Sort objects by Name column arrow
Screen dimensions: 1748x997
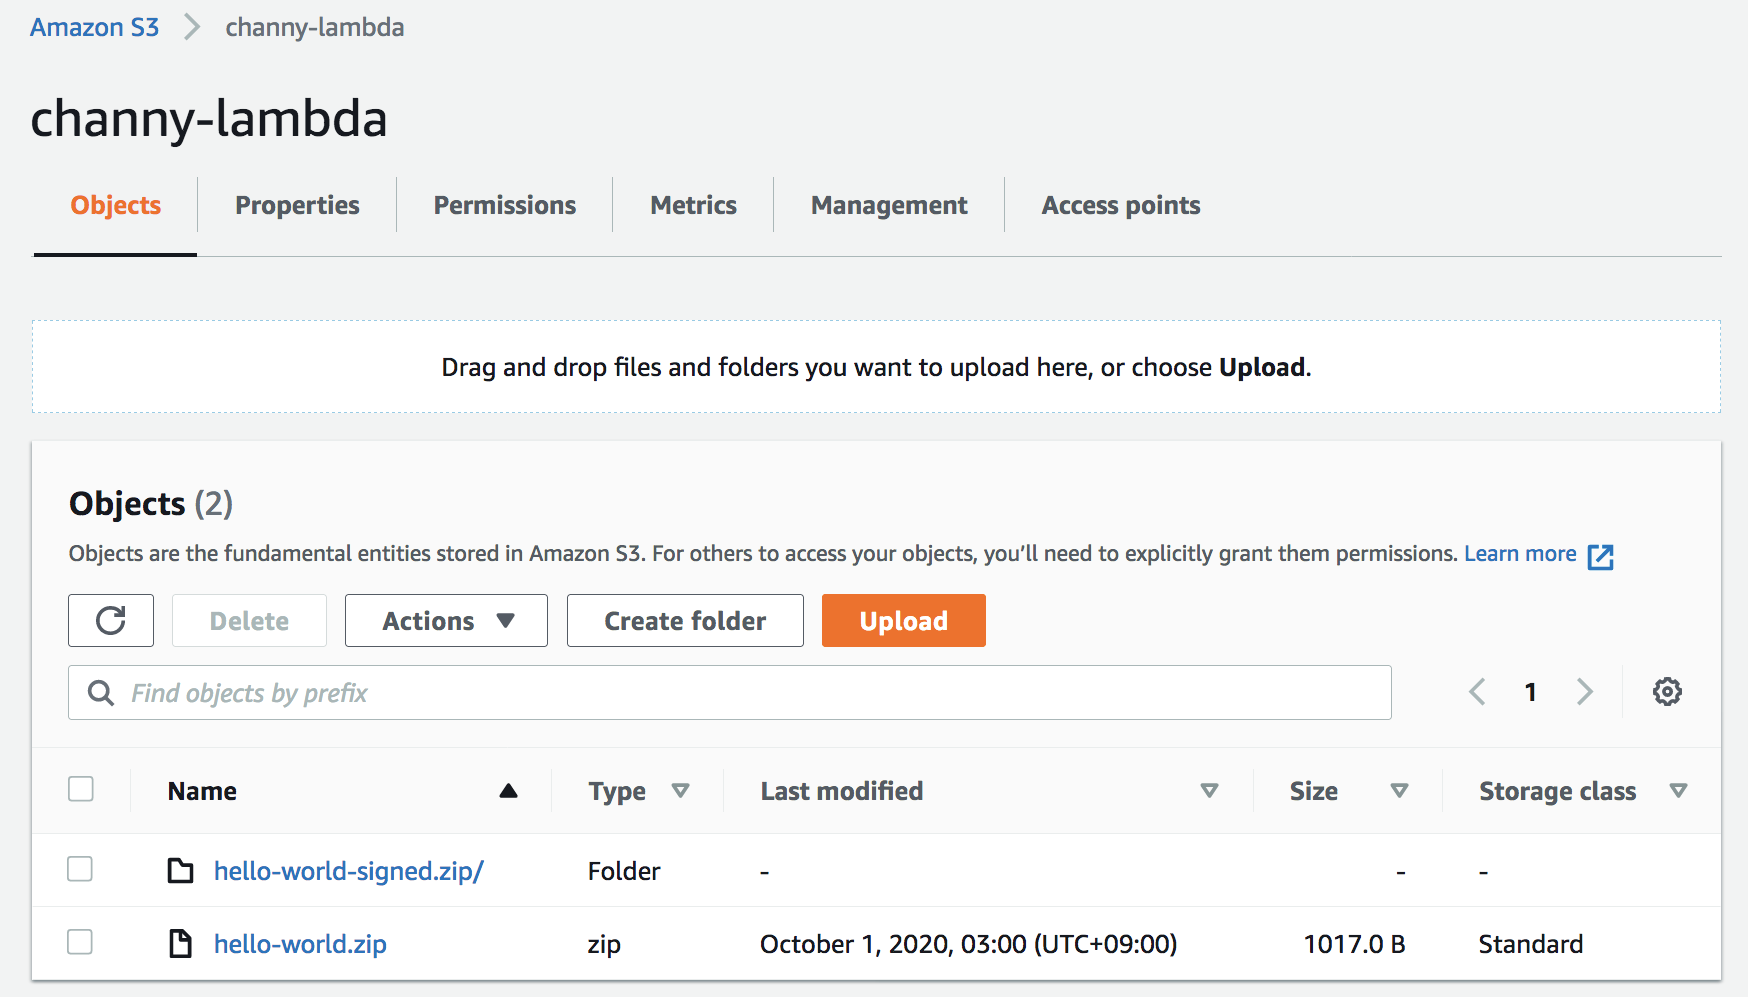tap(508, 791)
